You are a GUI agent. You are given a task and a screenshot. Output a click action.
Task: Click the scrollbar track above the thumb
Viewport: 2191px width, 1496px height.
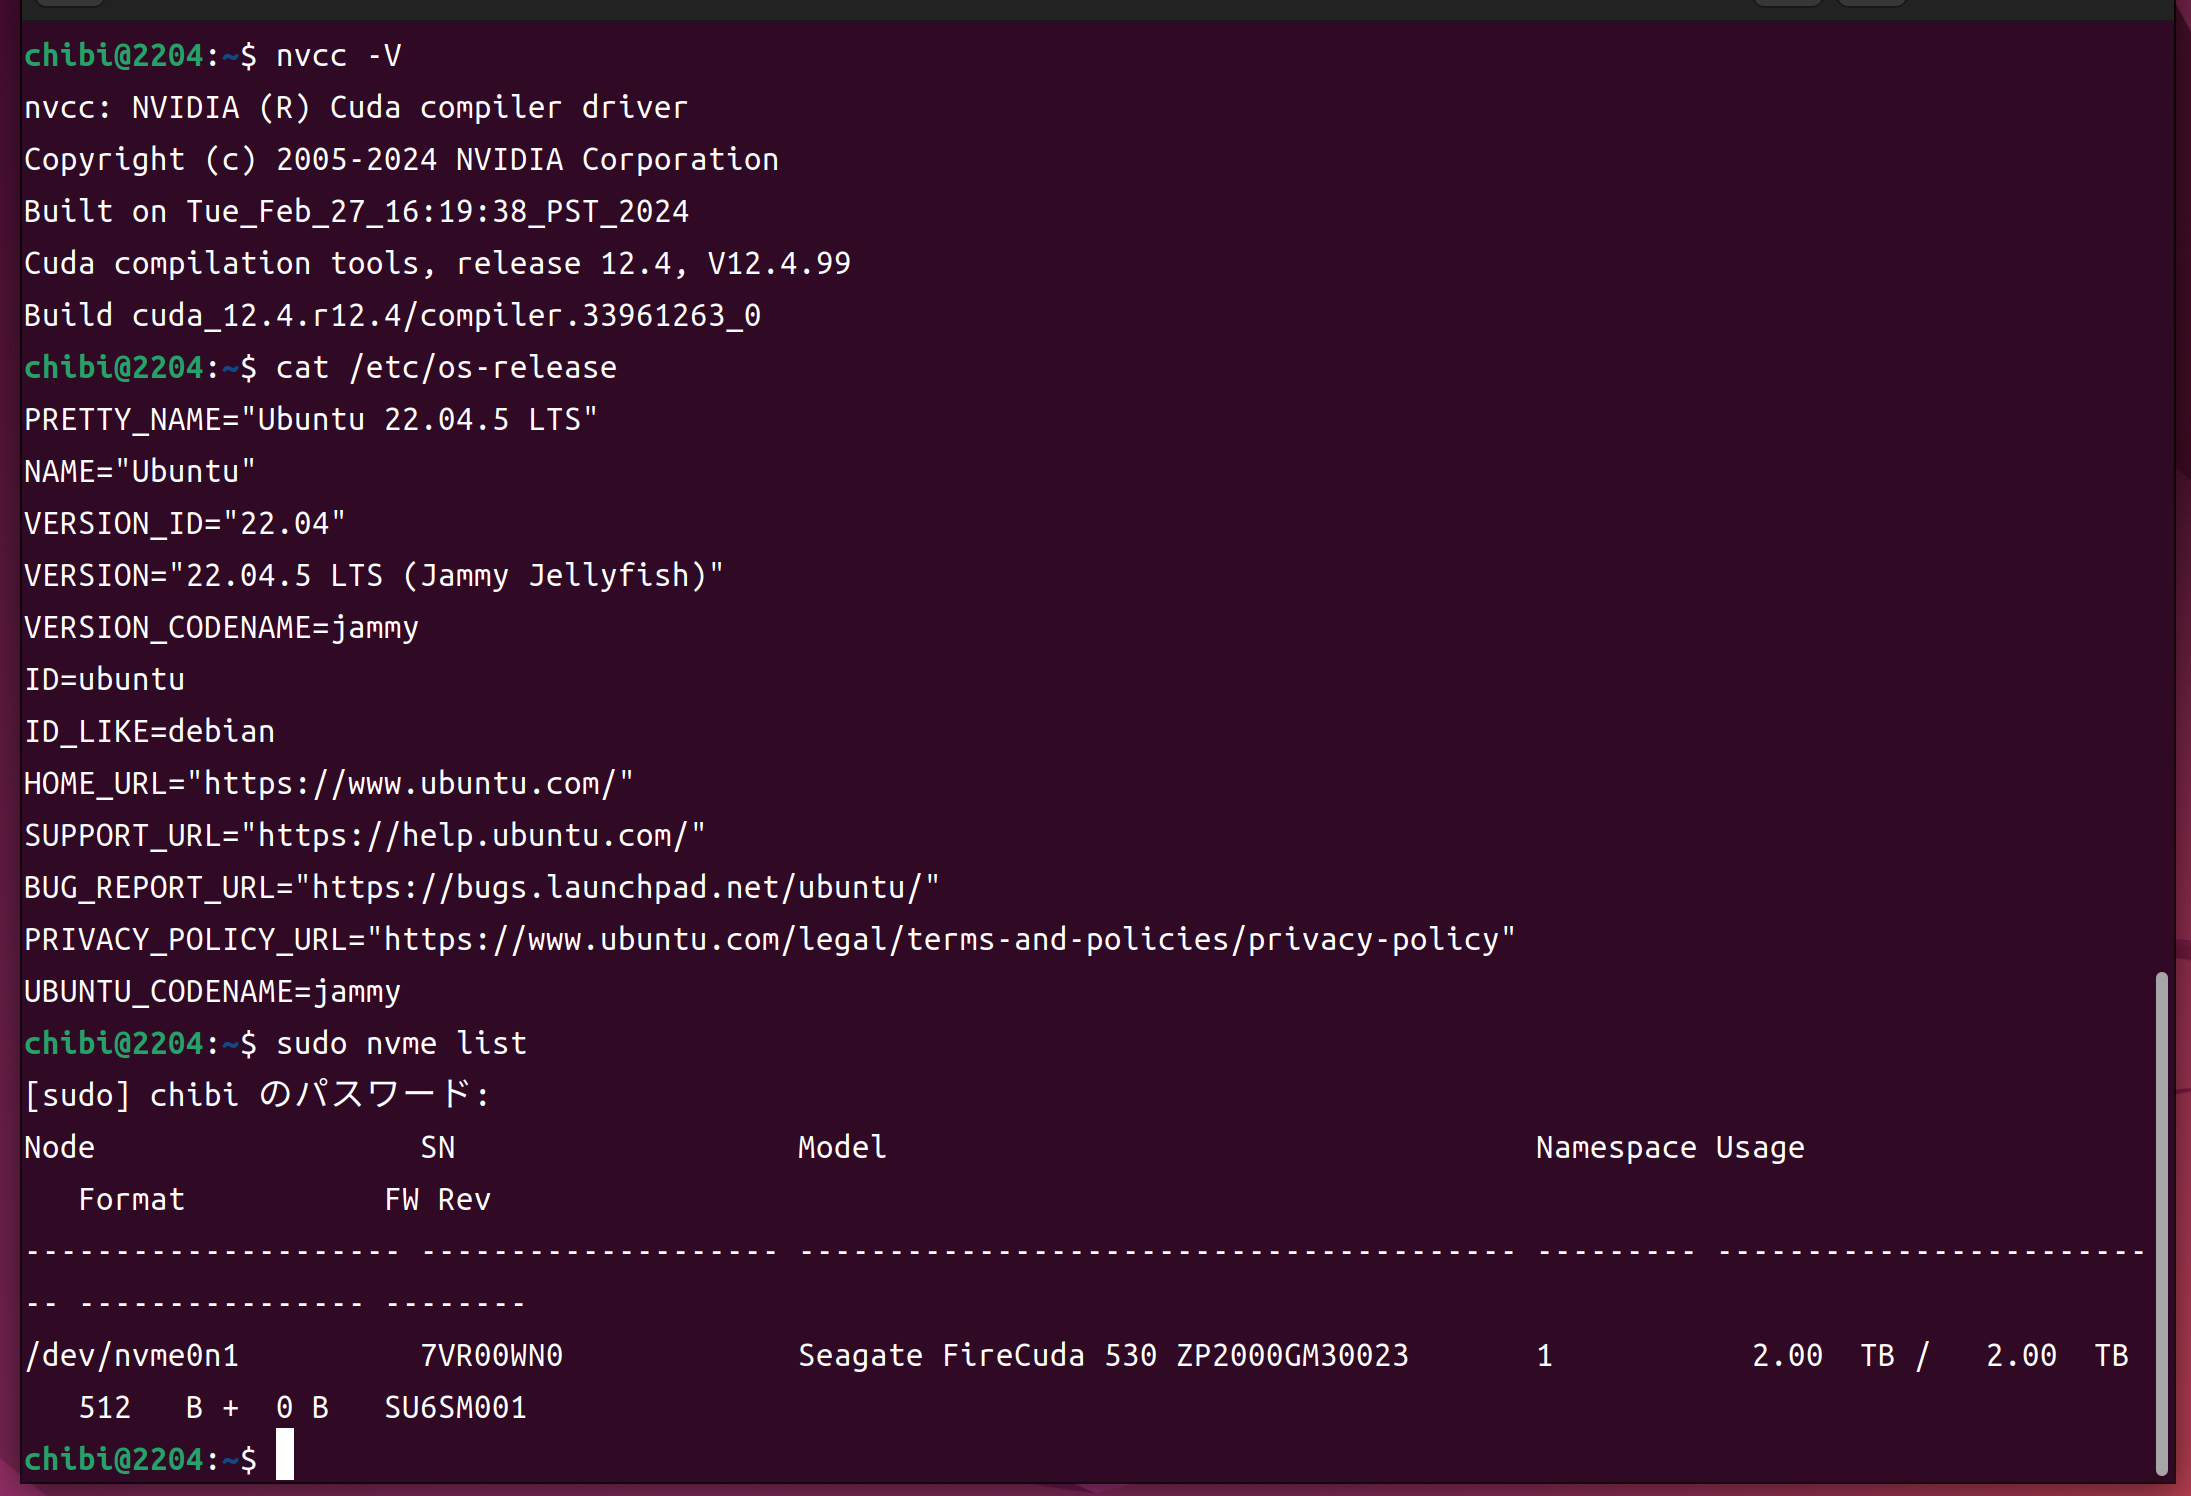coord(2161,500)
